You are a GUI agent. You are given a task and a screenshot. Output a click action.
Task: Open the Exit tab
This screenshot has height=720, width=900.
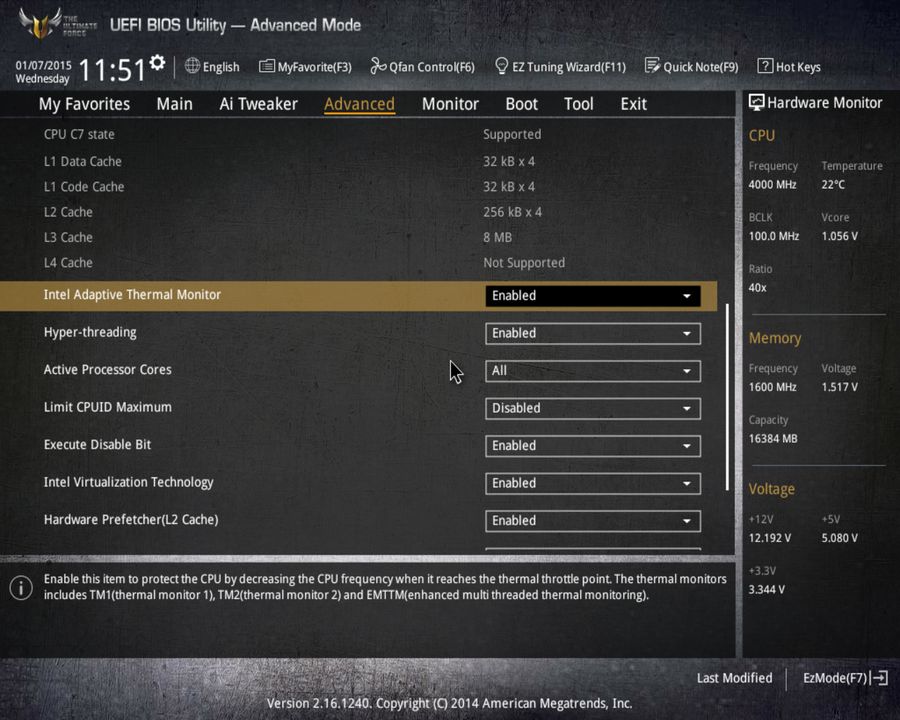click(x=634, y=104)
